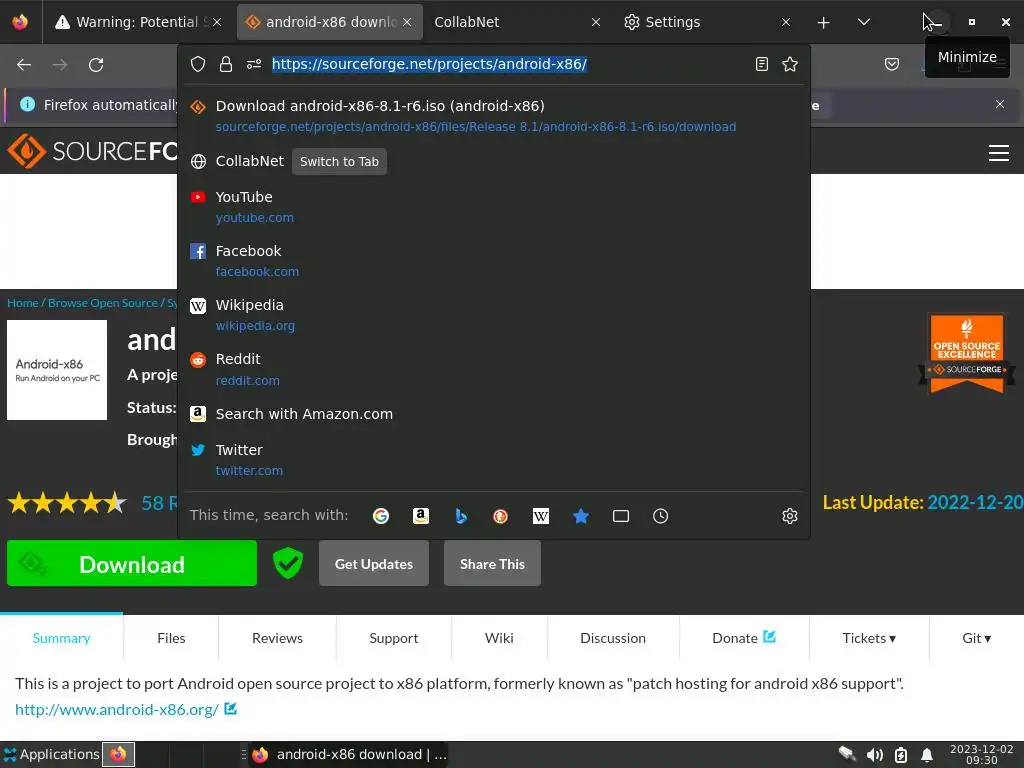Expand the Git dropdown tab

point(976,638)
